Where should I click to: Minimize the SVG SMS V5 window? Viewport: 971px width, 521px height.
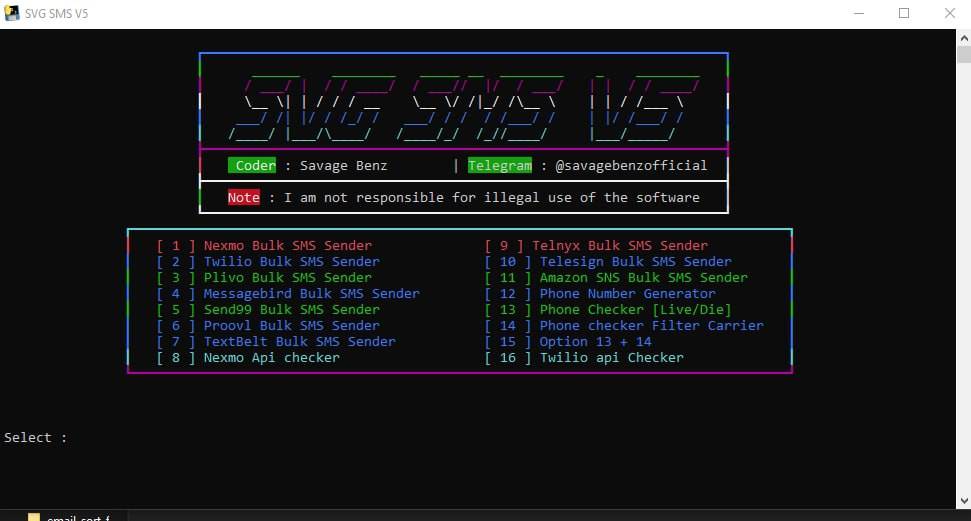[x=859, y=14]
